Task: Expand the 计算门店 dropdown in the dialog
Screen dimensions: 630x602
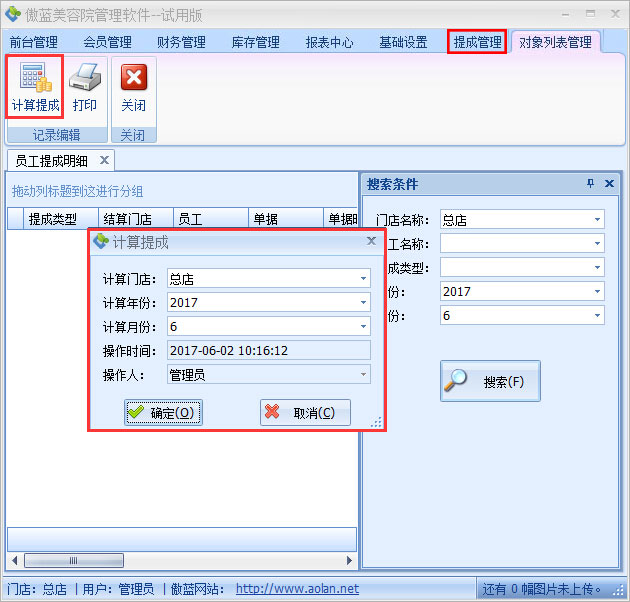Action: pyautogui.click(x=363, y=278)
